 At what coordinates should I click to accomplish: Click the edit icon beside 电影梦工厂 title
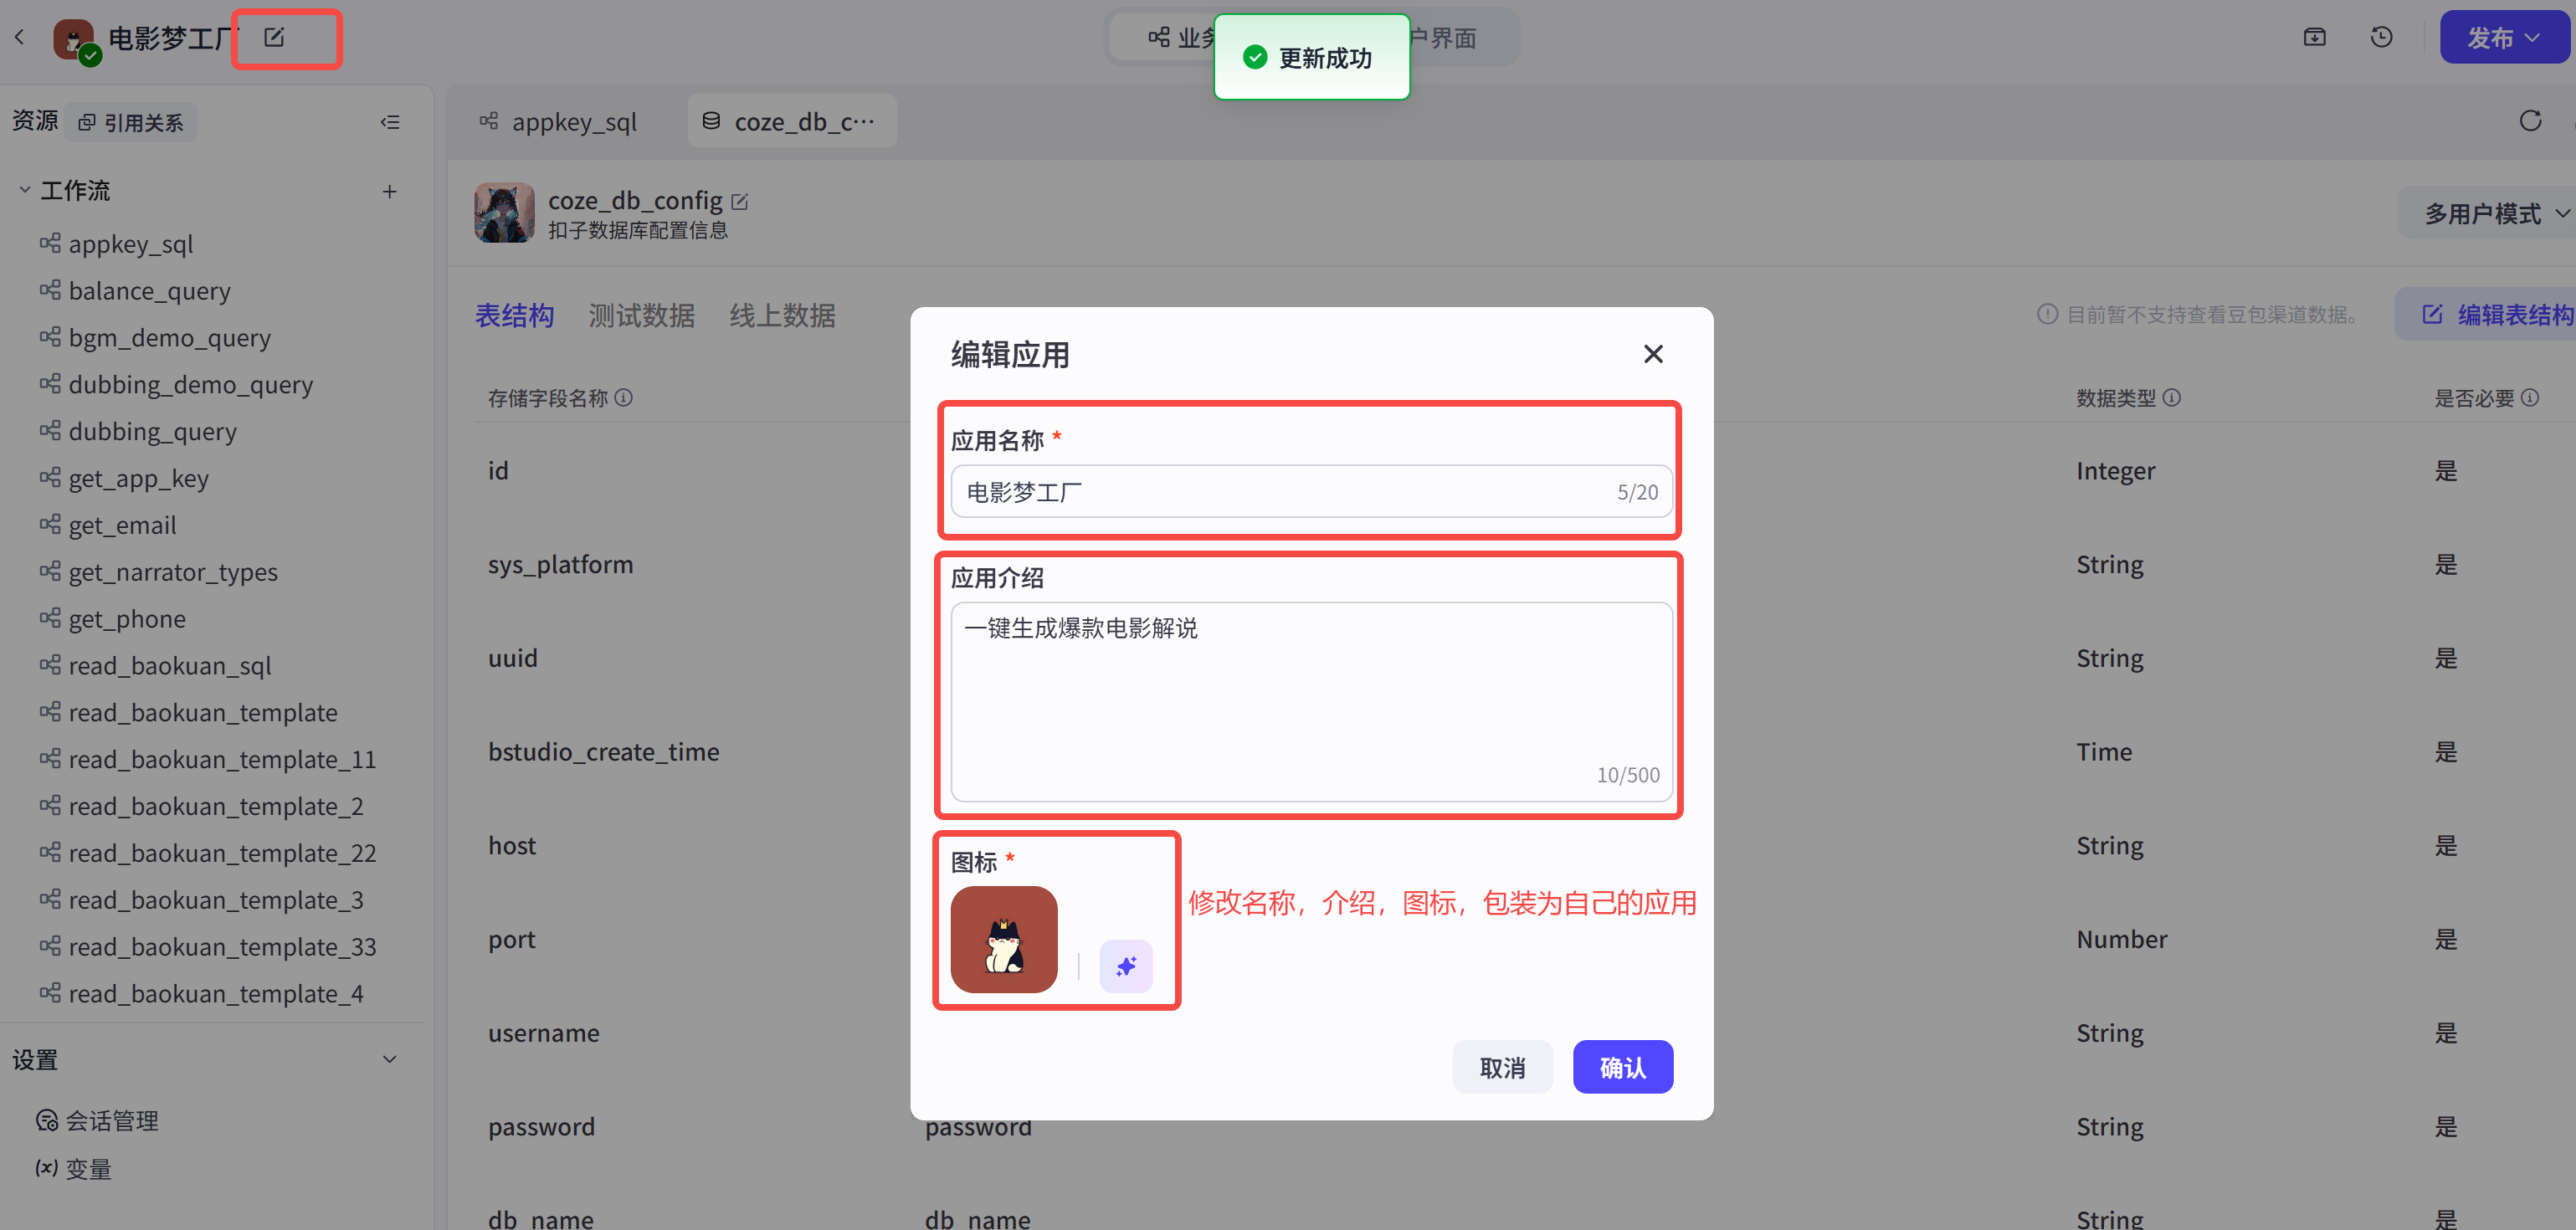274,37
